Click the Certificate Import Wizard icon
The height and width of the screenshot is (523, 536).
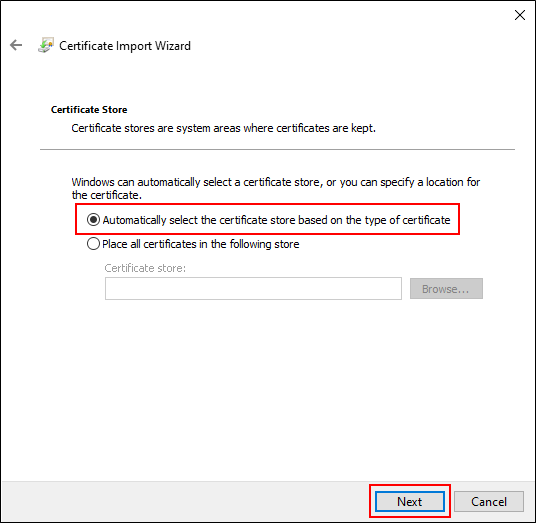tap(46, 45)
